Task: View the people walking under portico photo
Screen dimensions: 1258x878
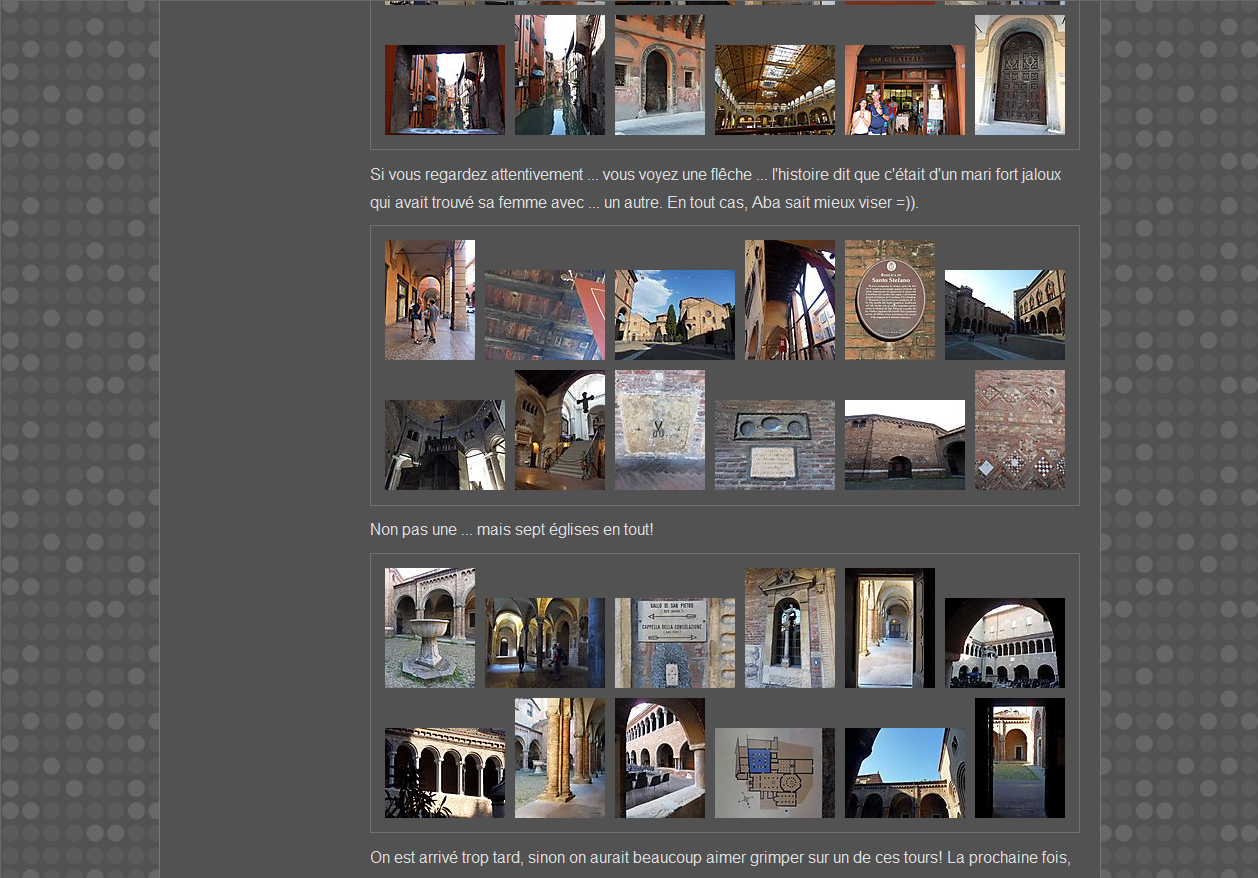Action: point(429,300)
